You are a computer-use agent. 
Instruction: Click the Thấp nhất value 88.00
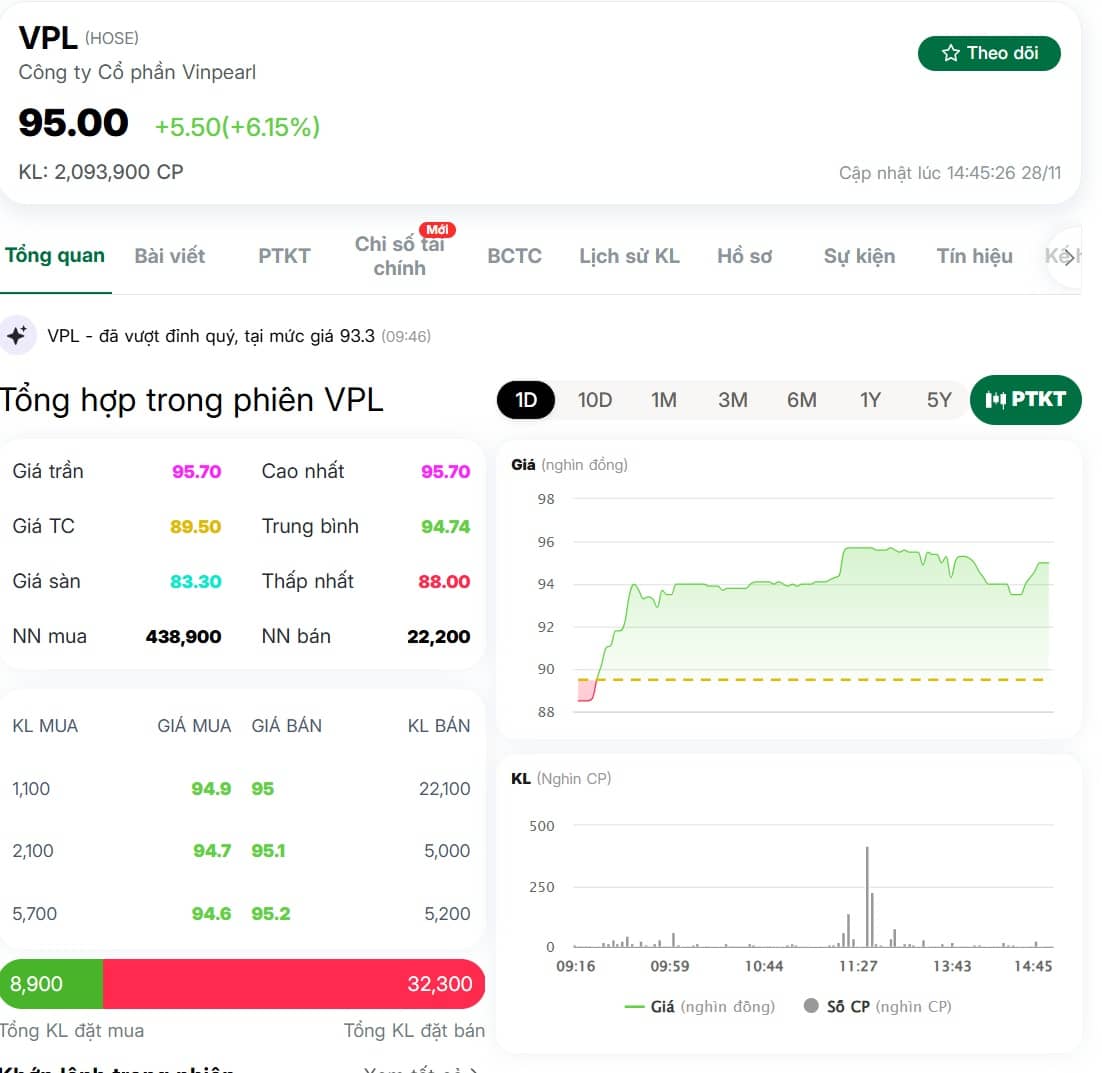[x=443, y=581]
